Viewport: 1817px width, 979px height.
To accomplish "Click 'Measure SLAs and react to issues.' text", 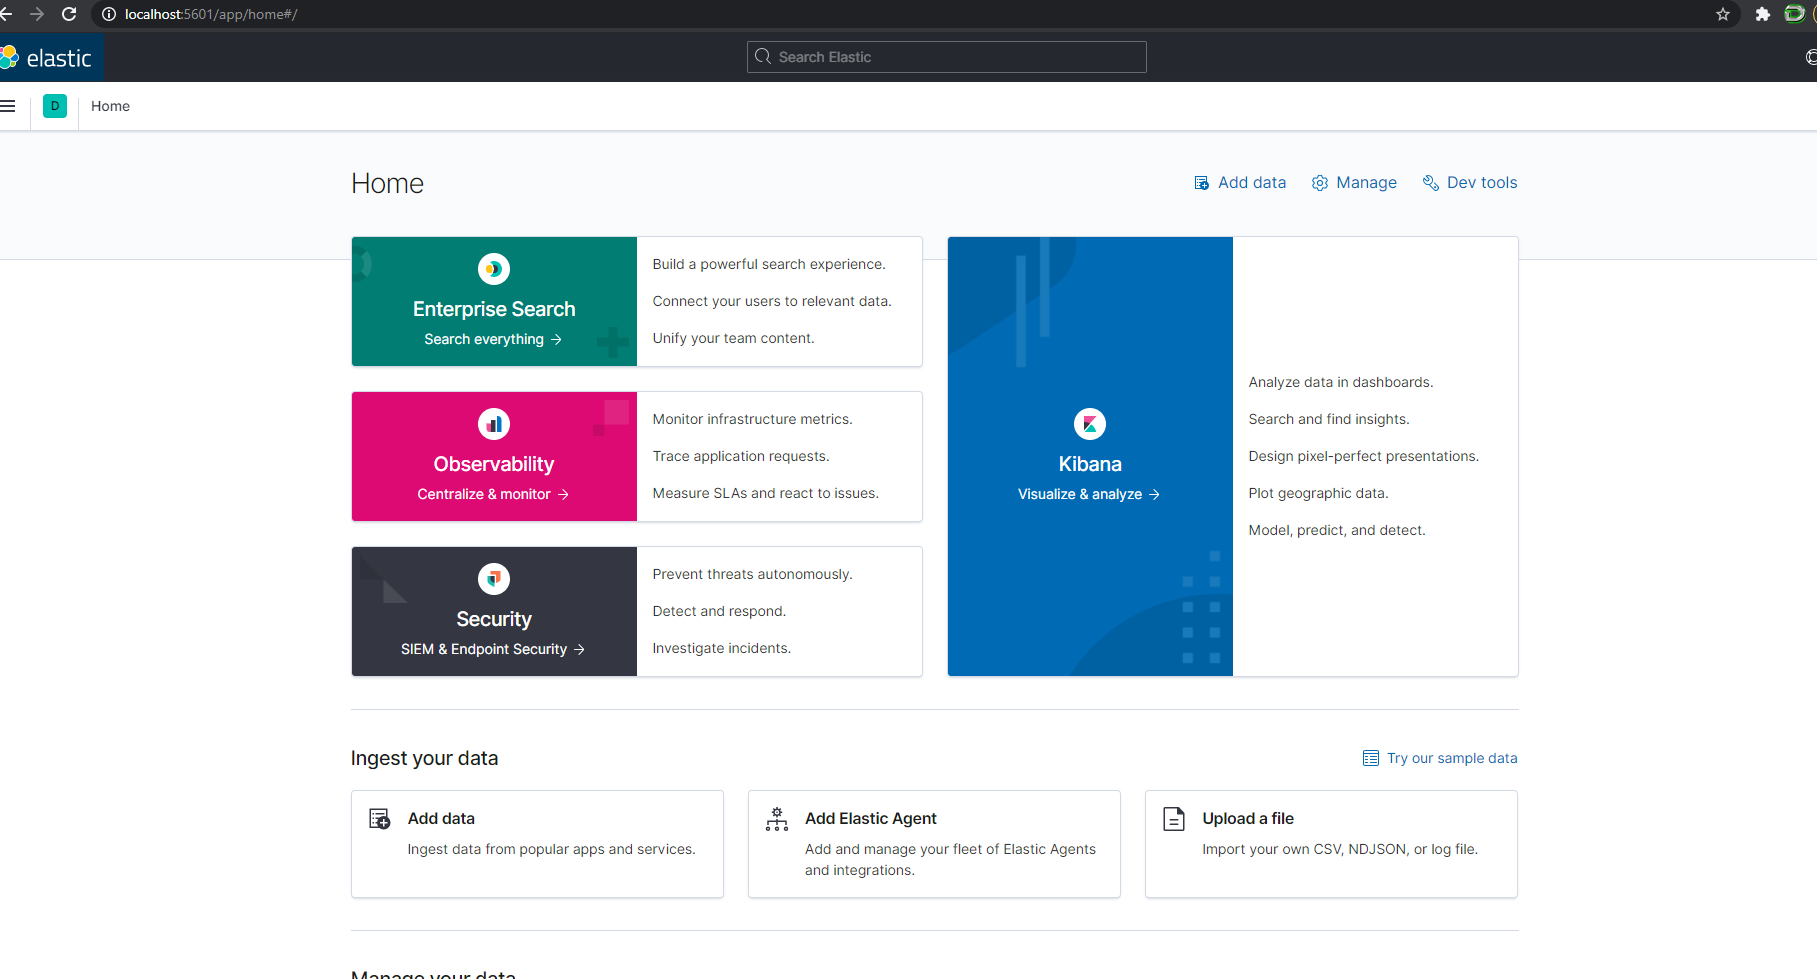I will (766, 493).
